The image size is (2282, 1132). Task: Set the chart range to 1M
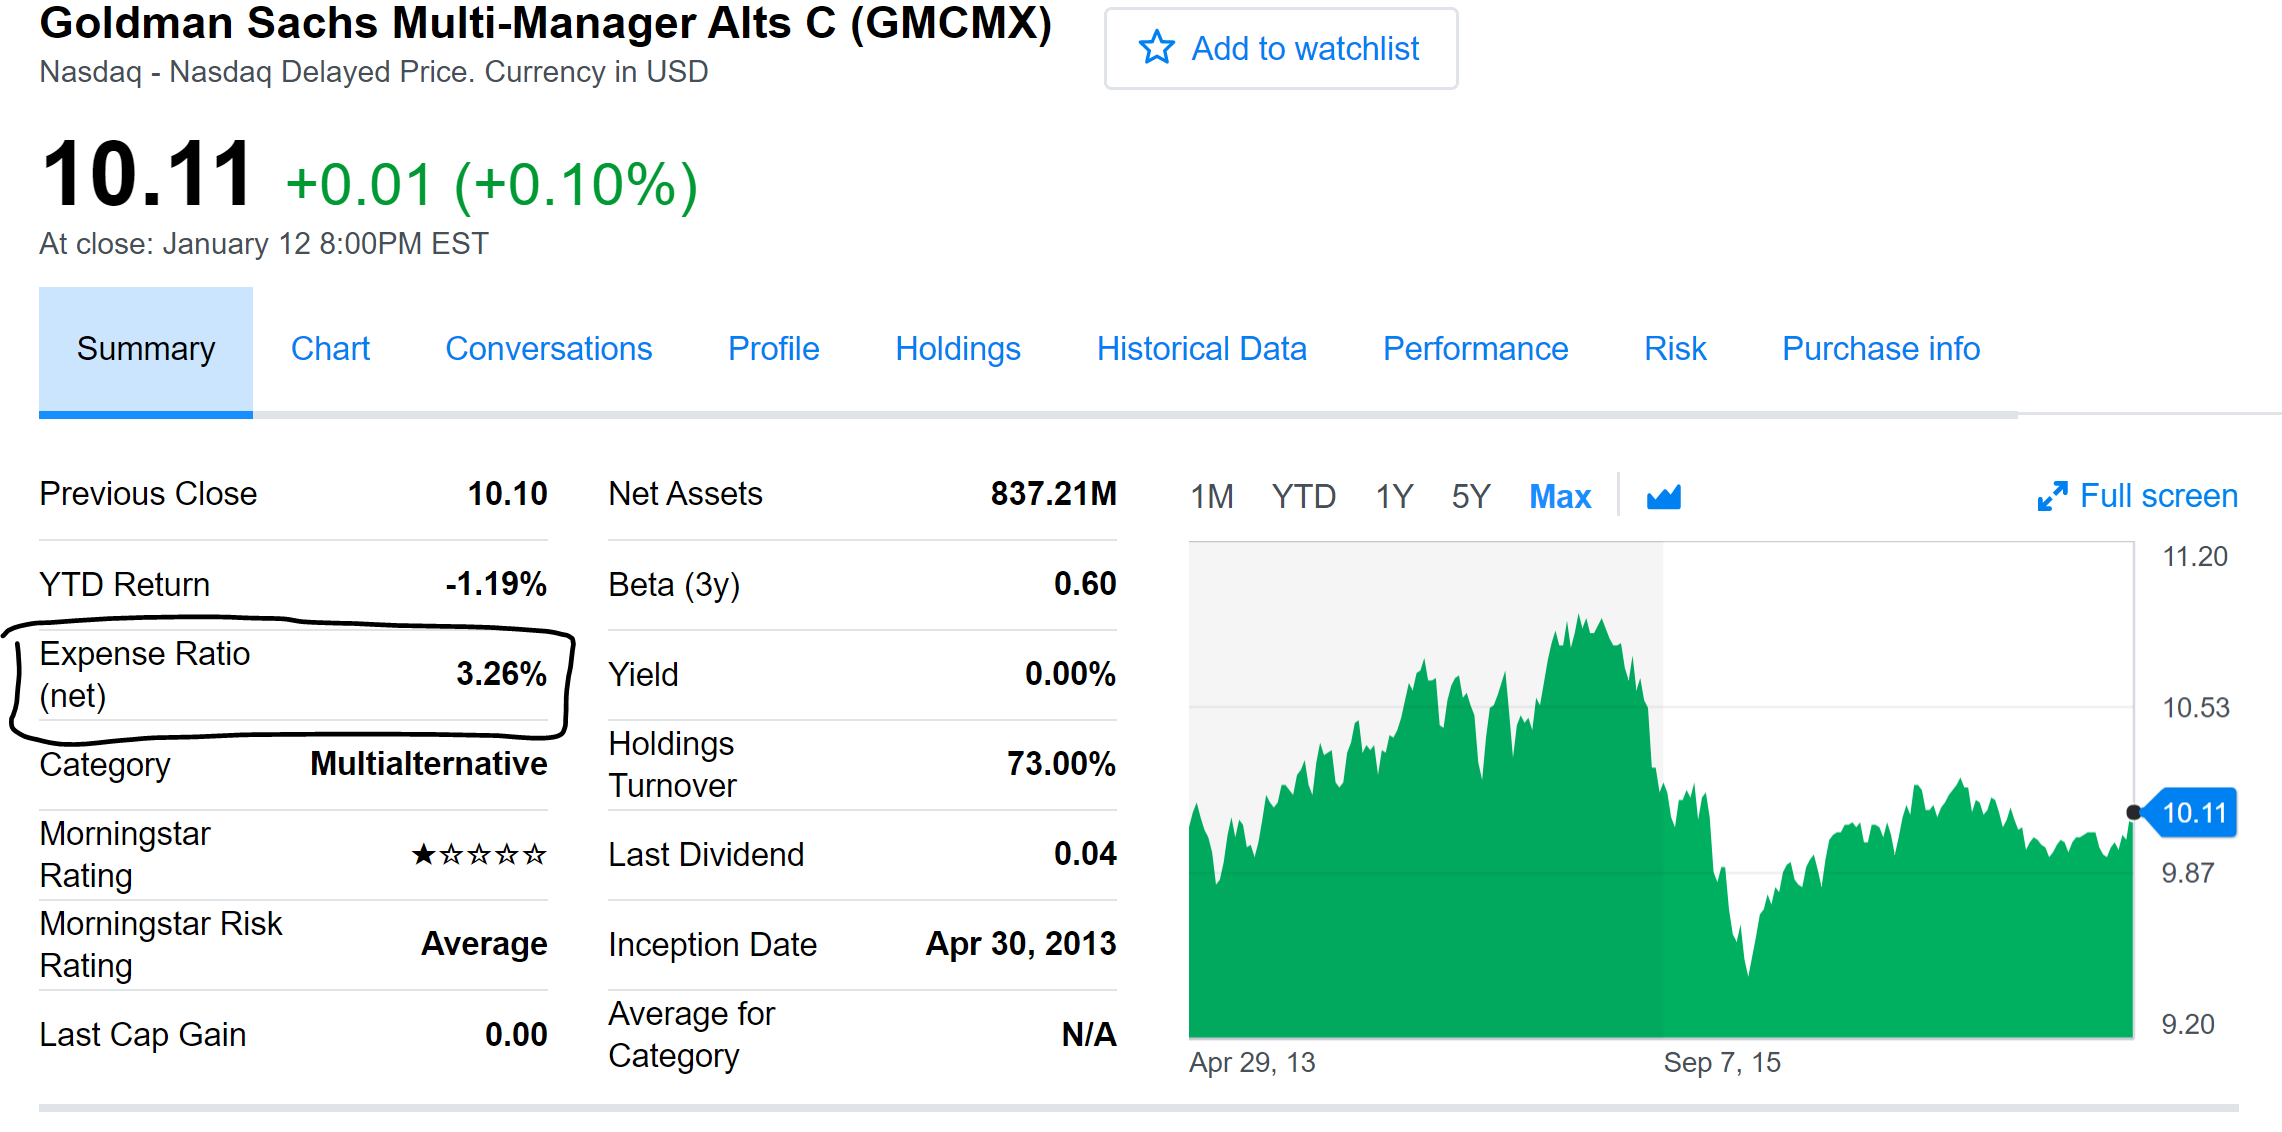(x=1211, y=496)
